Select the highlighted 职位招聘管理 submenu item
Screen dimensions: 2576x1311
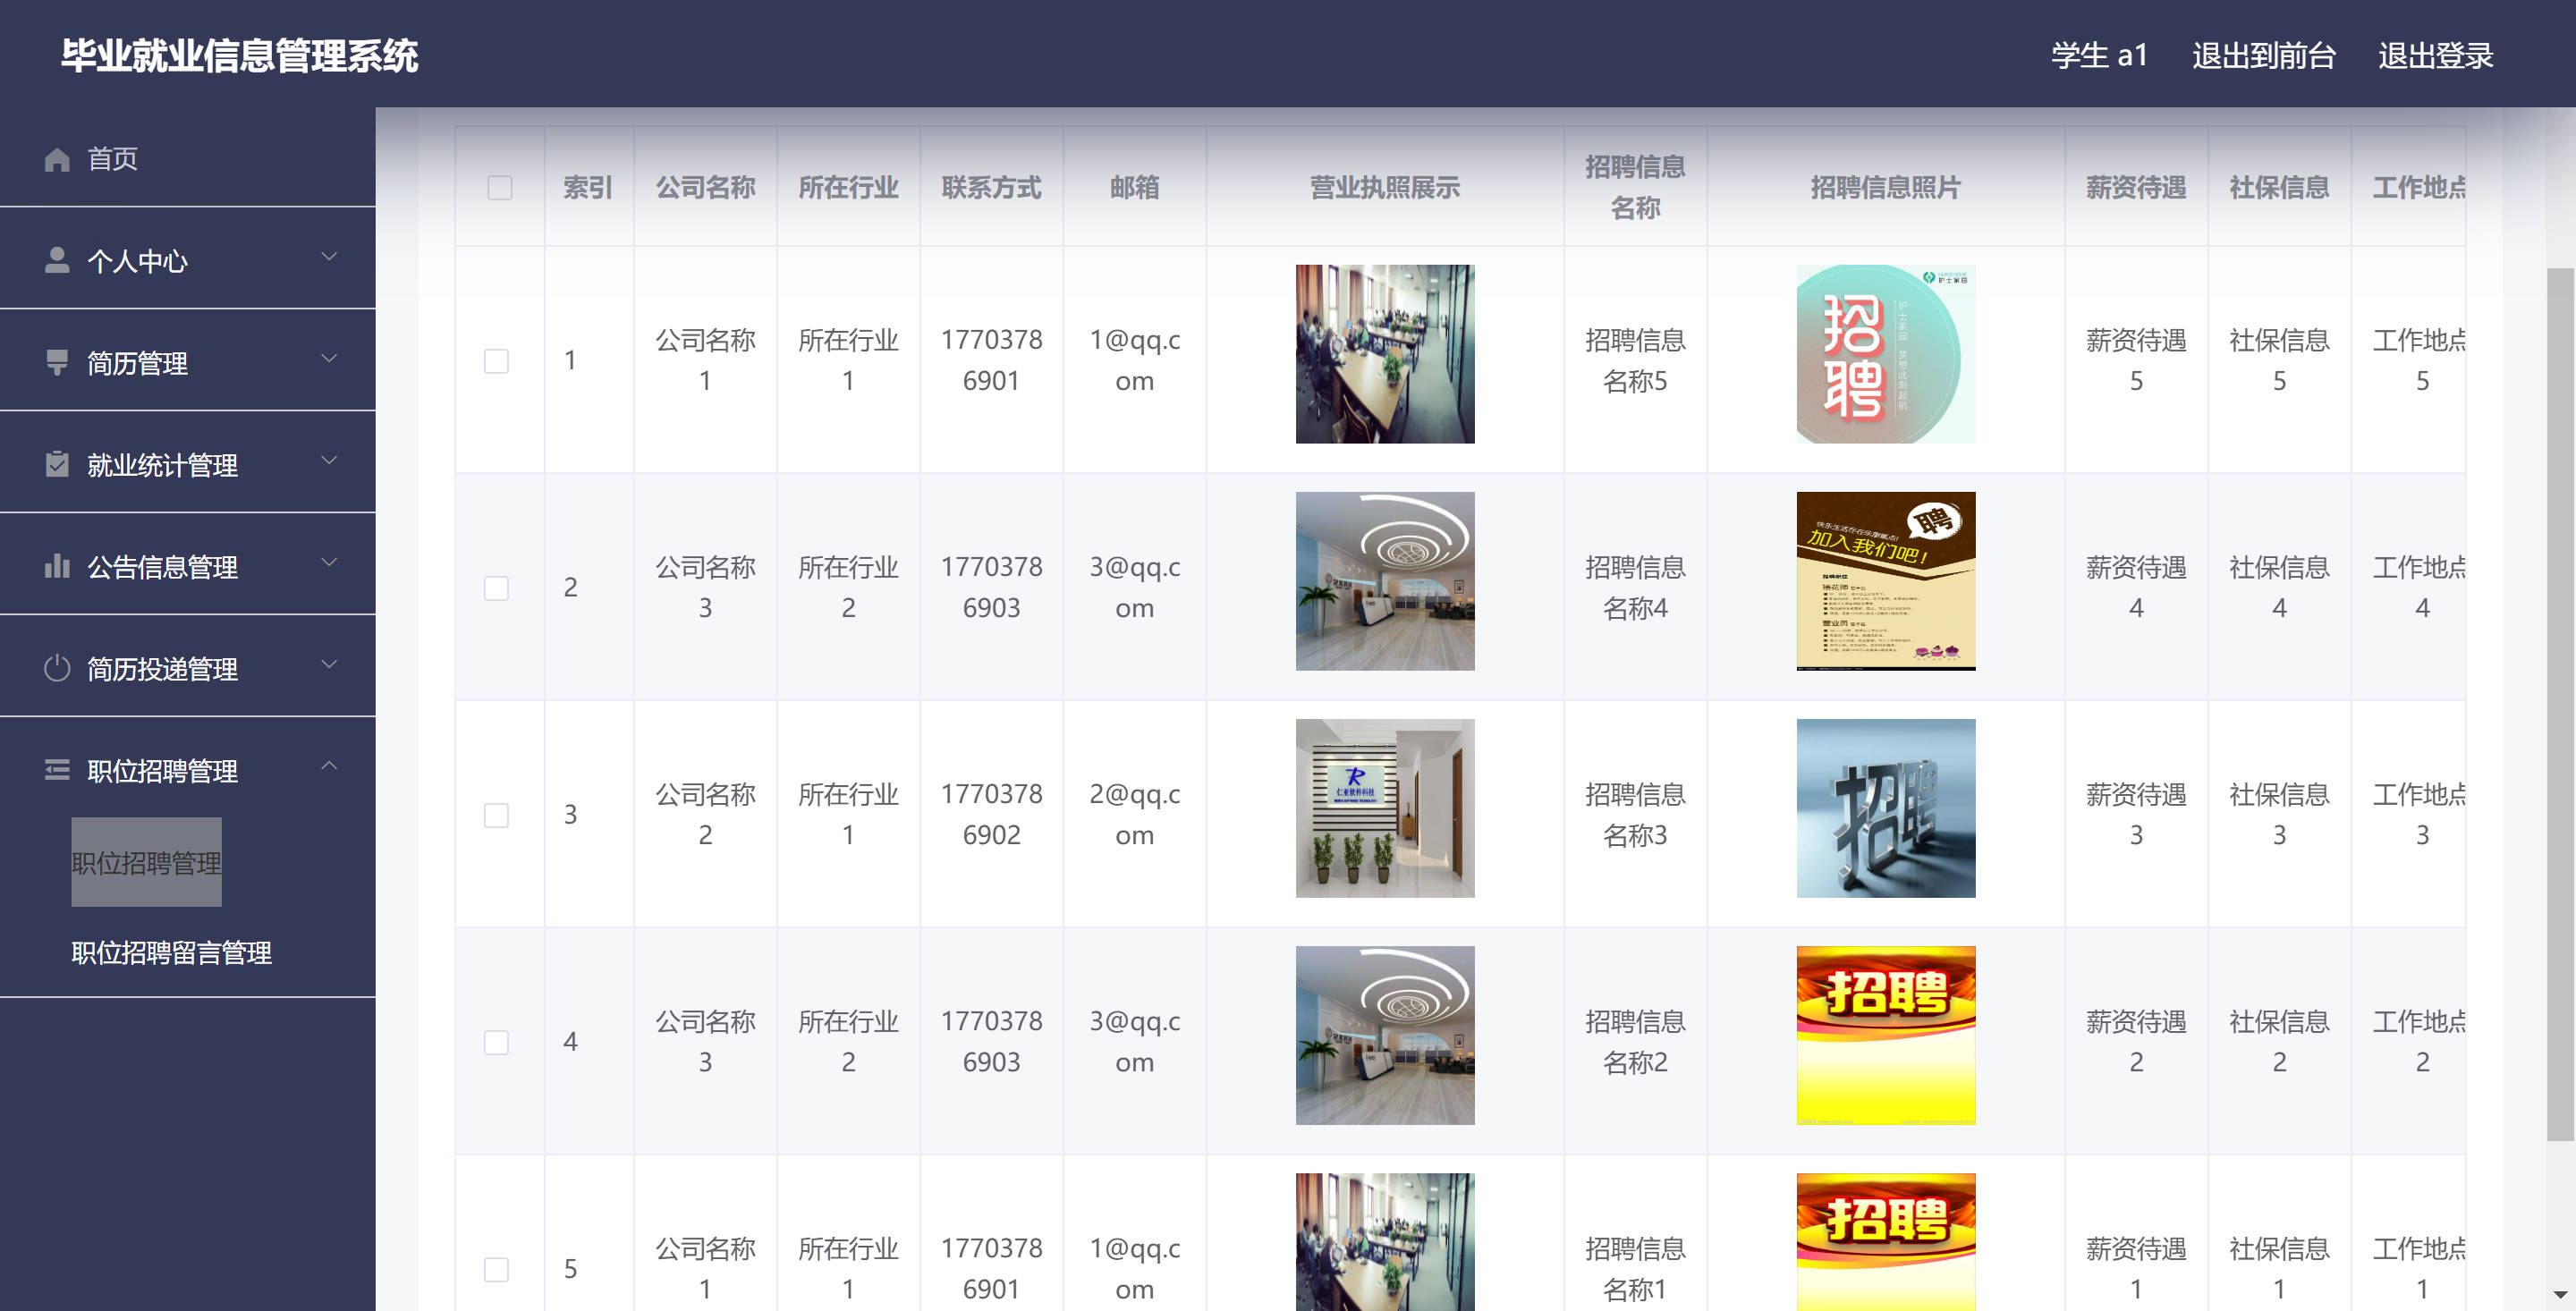click(x=146, y=862)
